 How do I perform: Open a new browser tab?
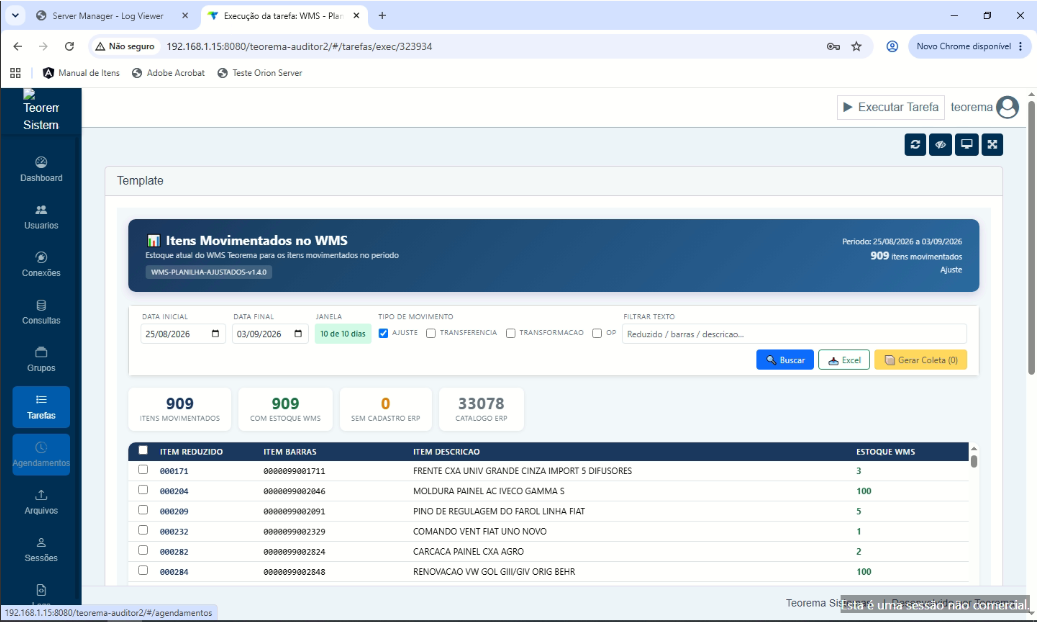click(x=382, y=15)
